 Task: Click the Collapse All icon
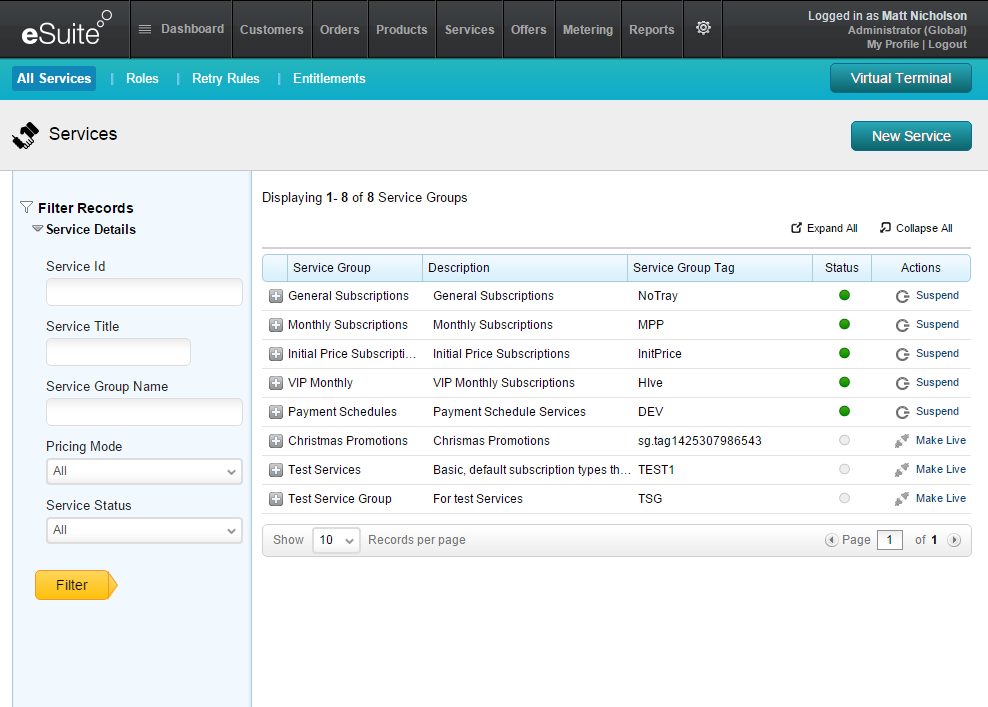pos(885,228)
